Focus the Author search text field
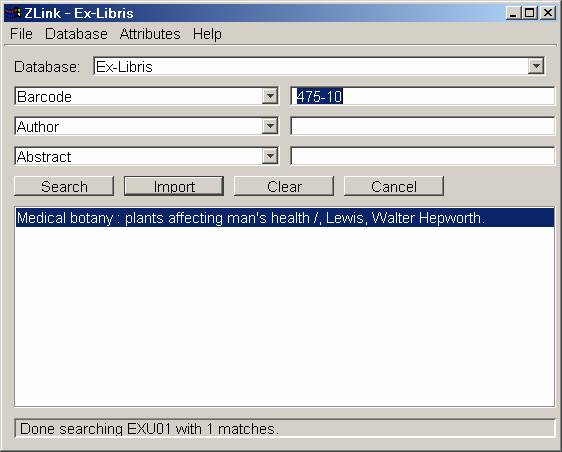 coord(423,126)
